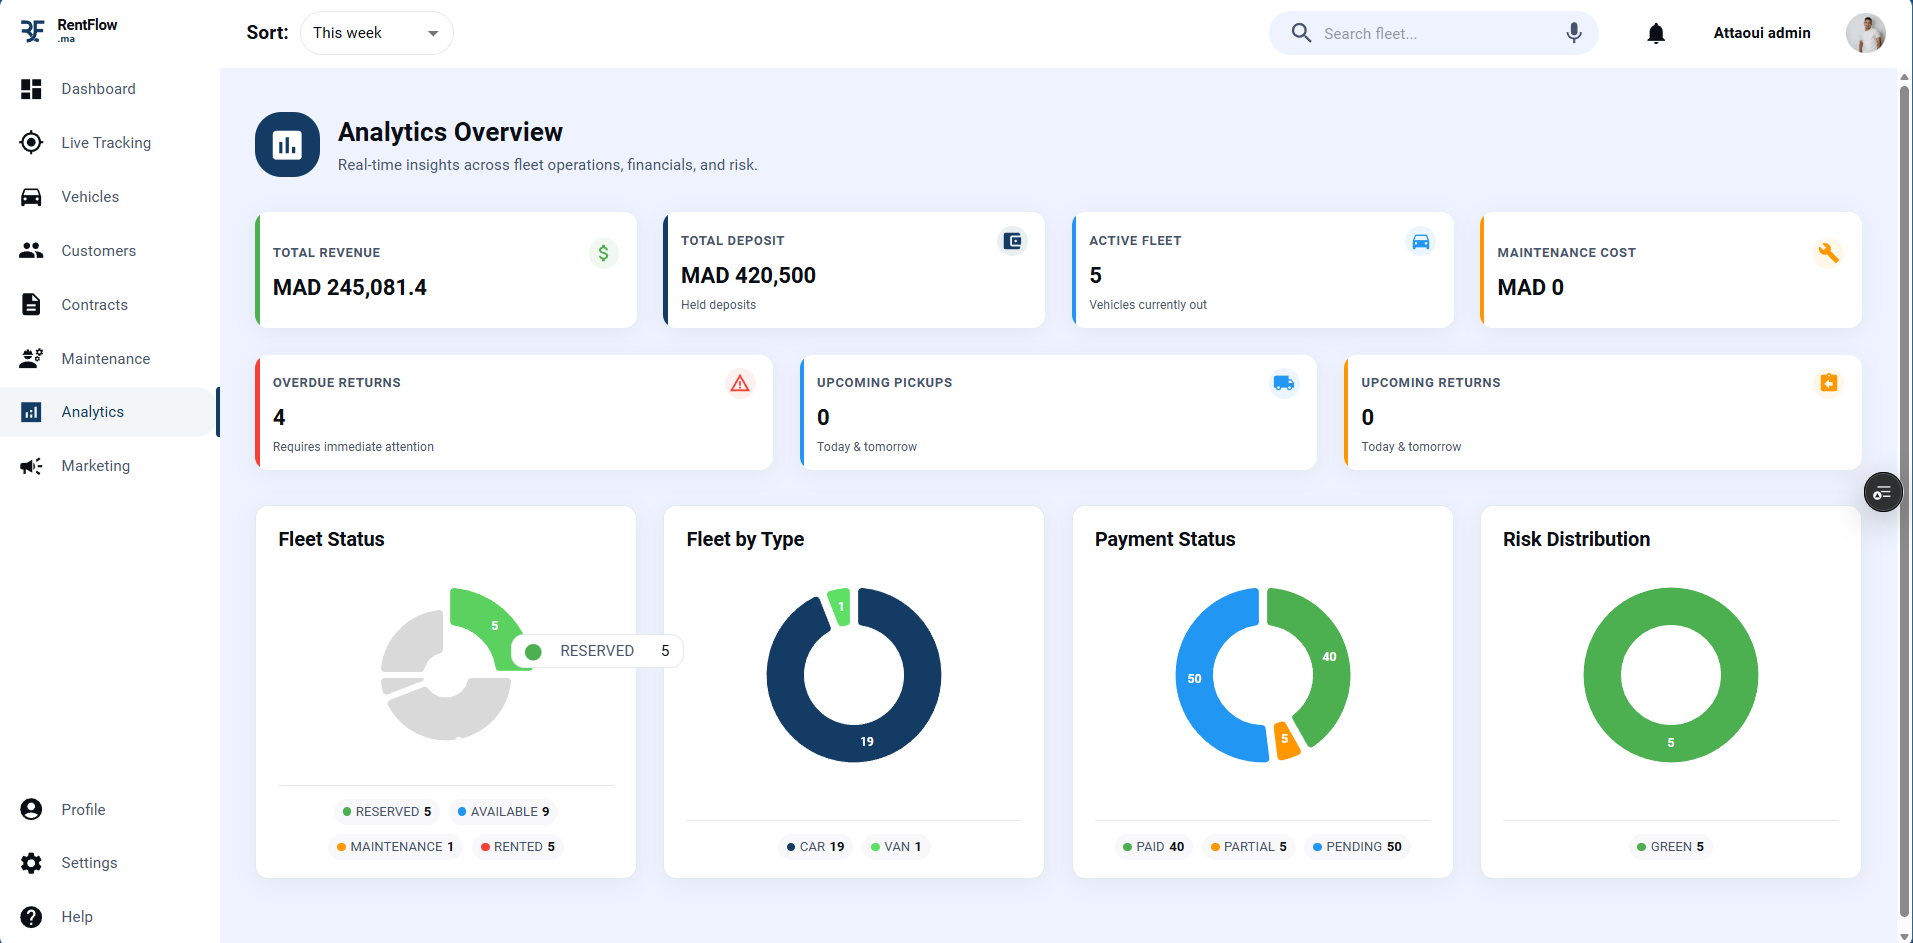The height and width of the screenshot is (943, 1913).
Task: Click the page vertical scrollbar
Action: [x=1904, y=500]
